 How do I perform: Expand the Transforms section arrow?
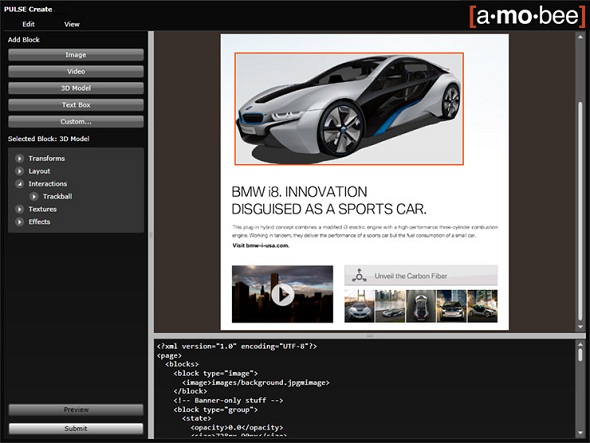tap(19, 158)
